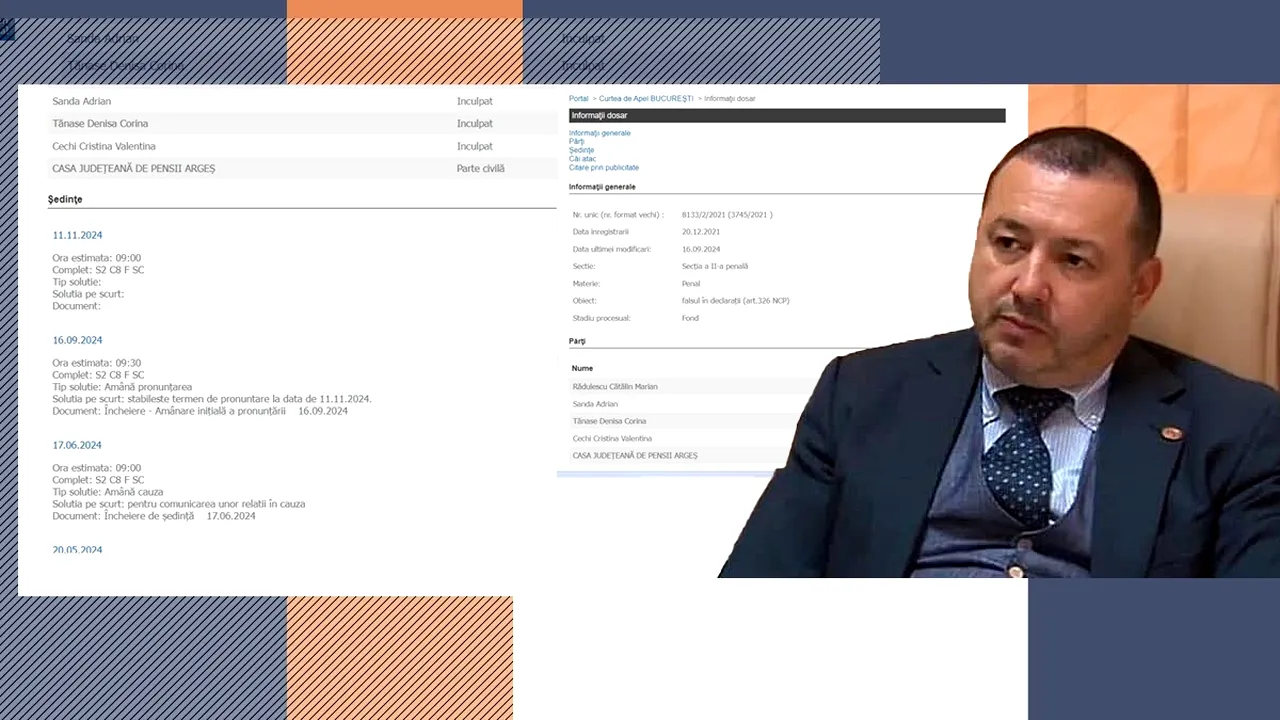Viewport: 1280px width, 720px height.
Task: Click the Nume column header
Action: [x=582, y=368]
